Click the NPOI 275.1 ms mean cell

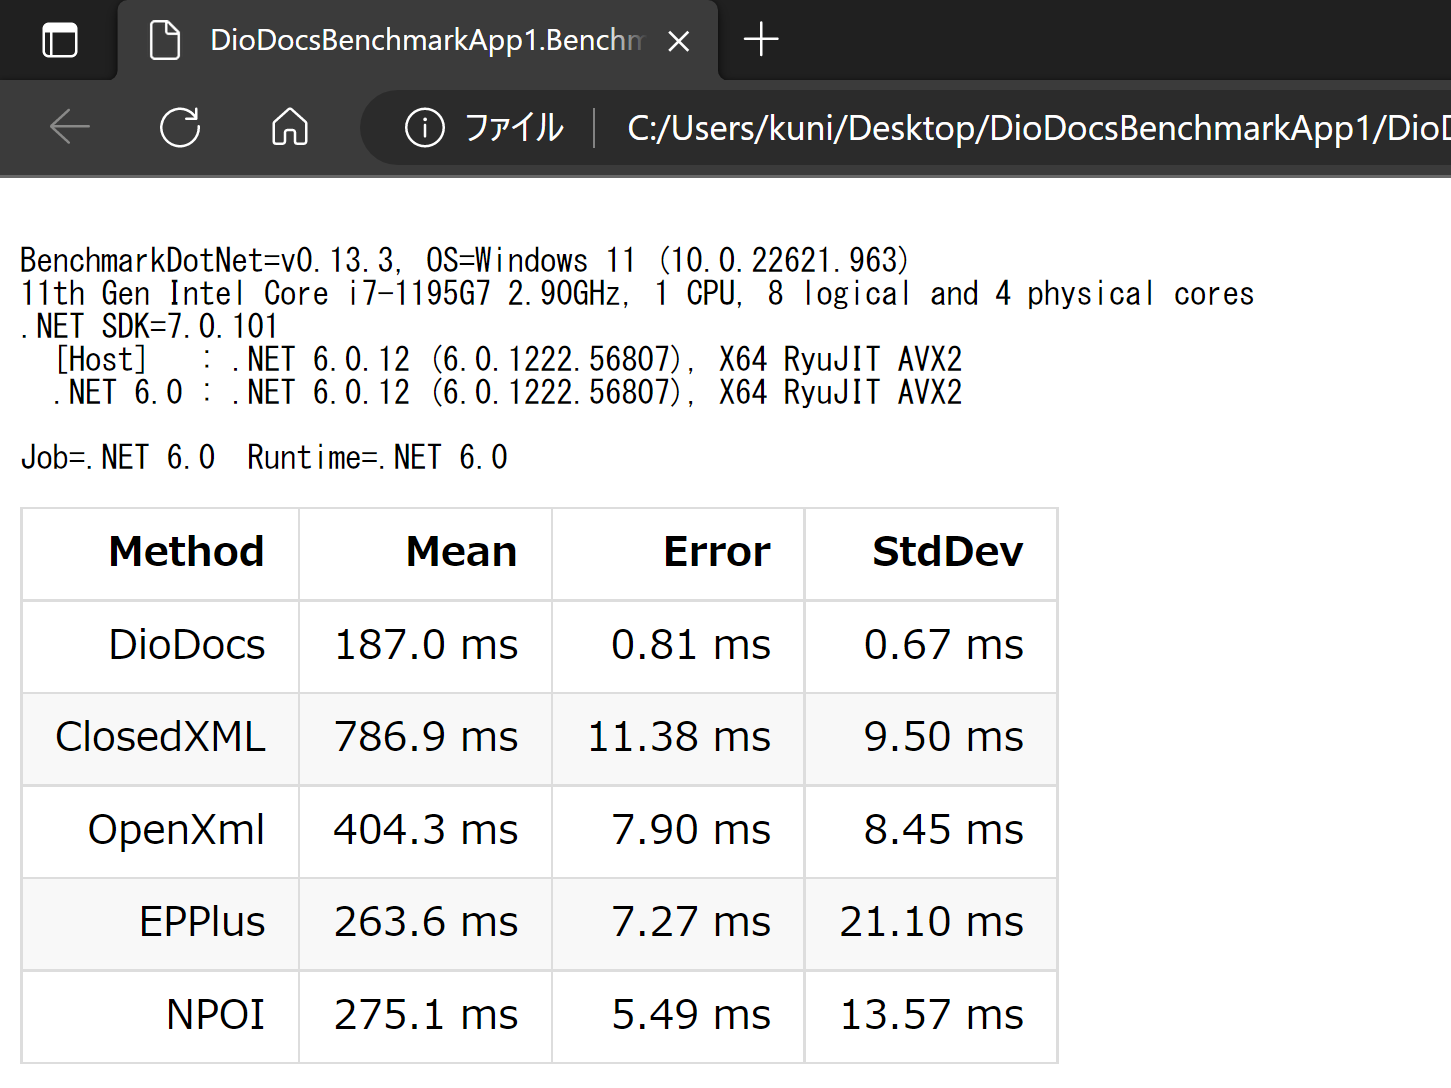pyautogui.click(x=426, y=1016)
